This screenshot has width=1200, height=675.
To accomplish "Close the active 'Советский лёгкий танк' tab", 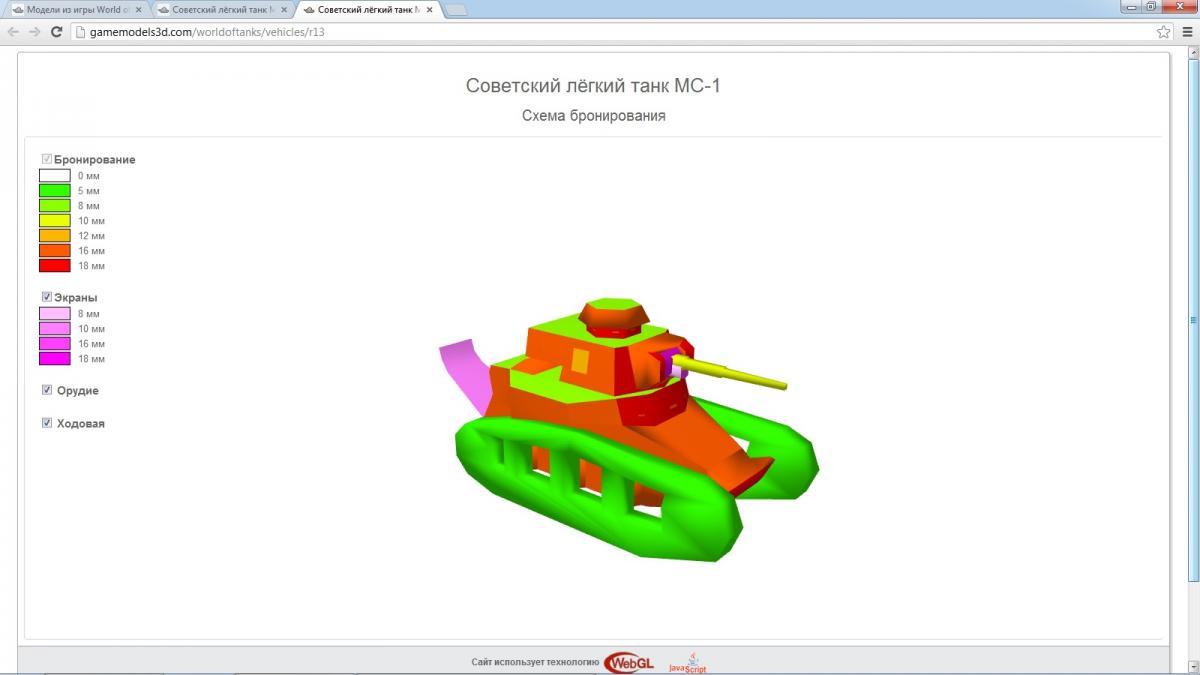I will pos(428,9).
